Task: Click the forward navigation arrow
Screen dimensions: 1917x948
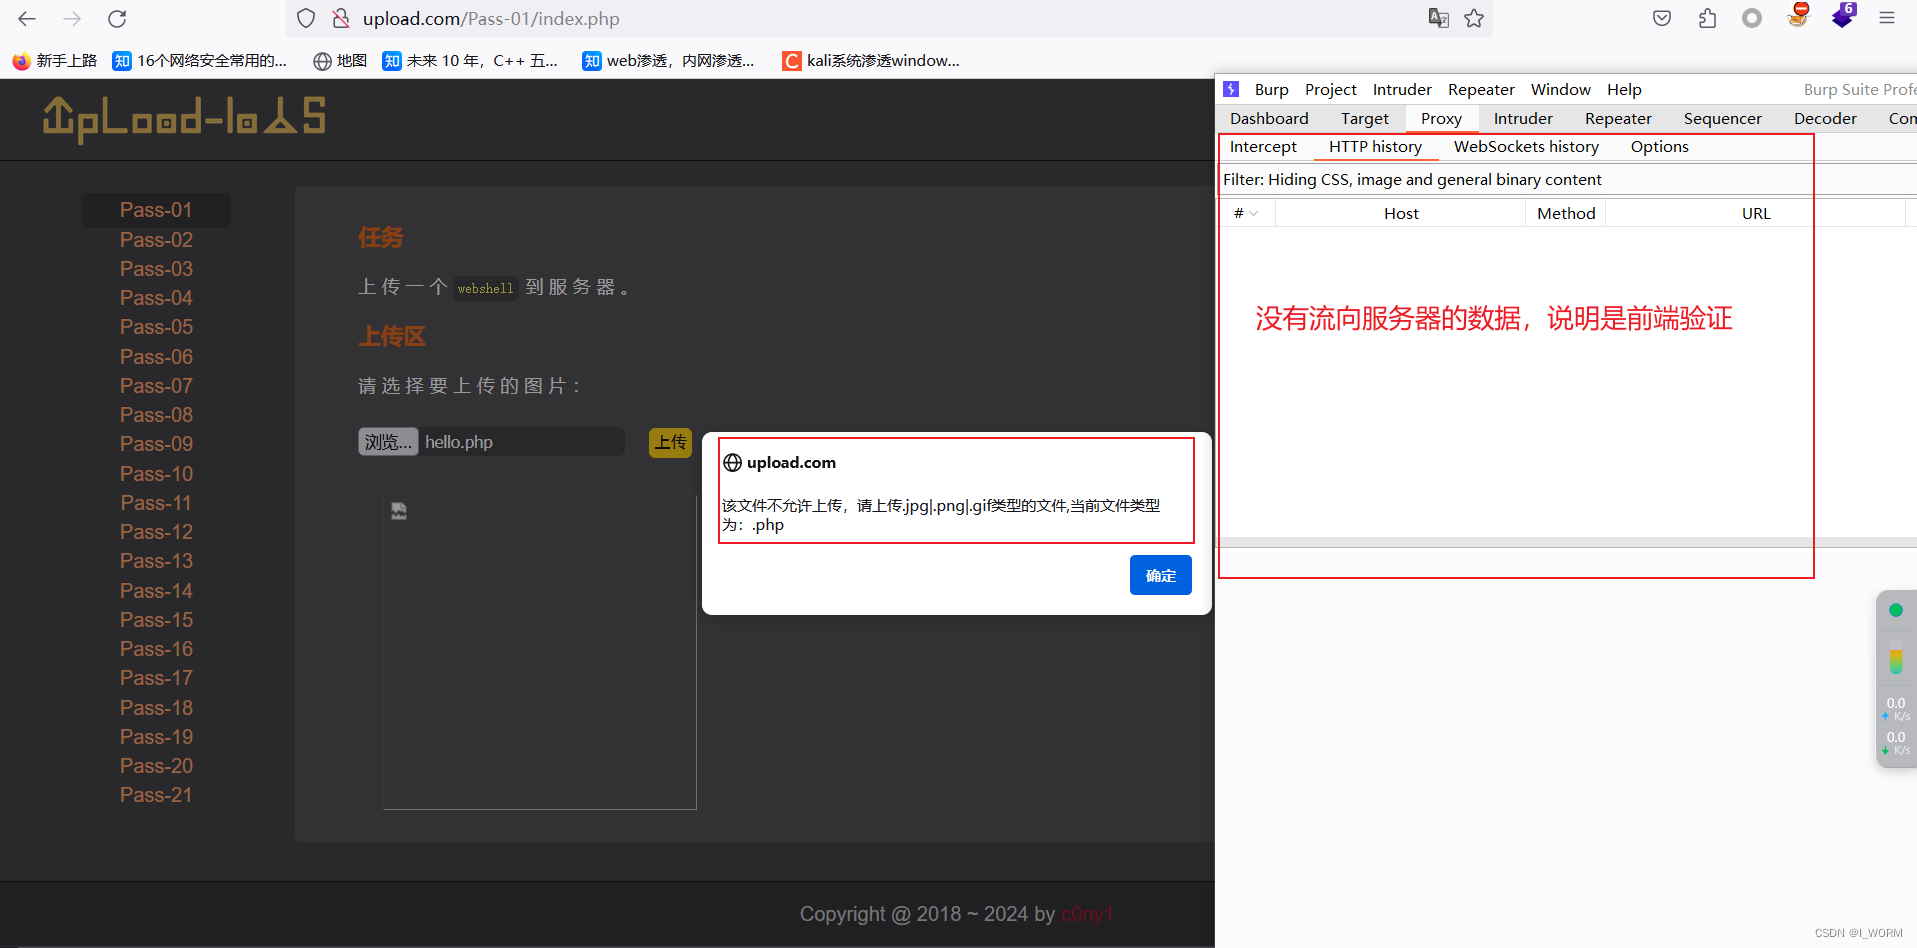Action: click(x=72, y=18)
